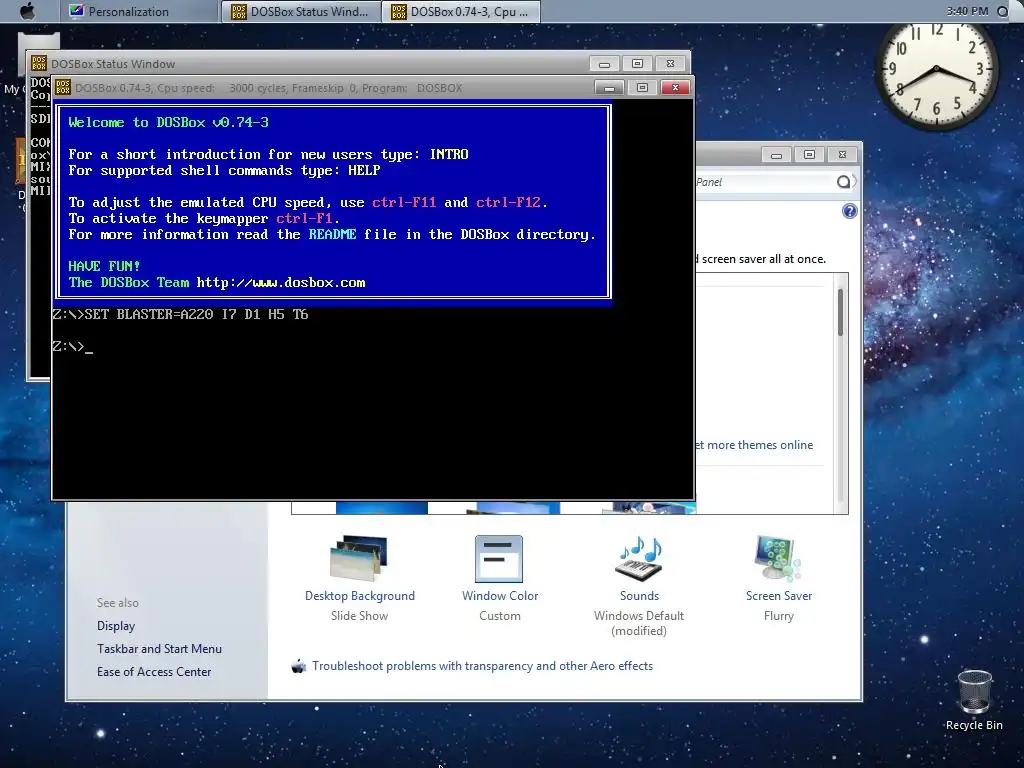Click Windows Default (modified) sound scheme text
Screen dimensions: 1024x768
pyautogui.click(x=639, y=623)
